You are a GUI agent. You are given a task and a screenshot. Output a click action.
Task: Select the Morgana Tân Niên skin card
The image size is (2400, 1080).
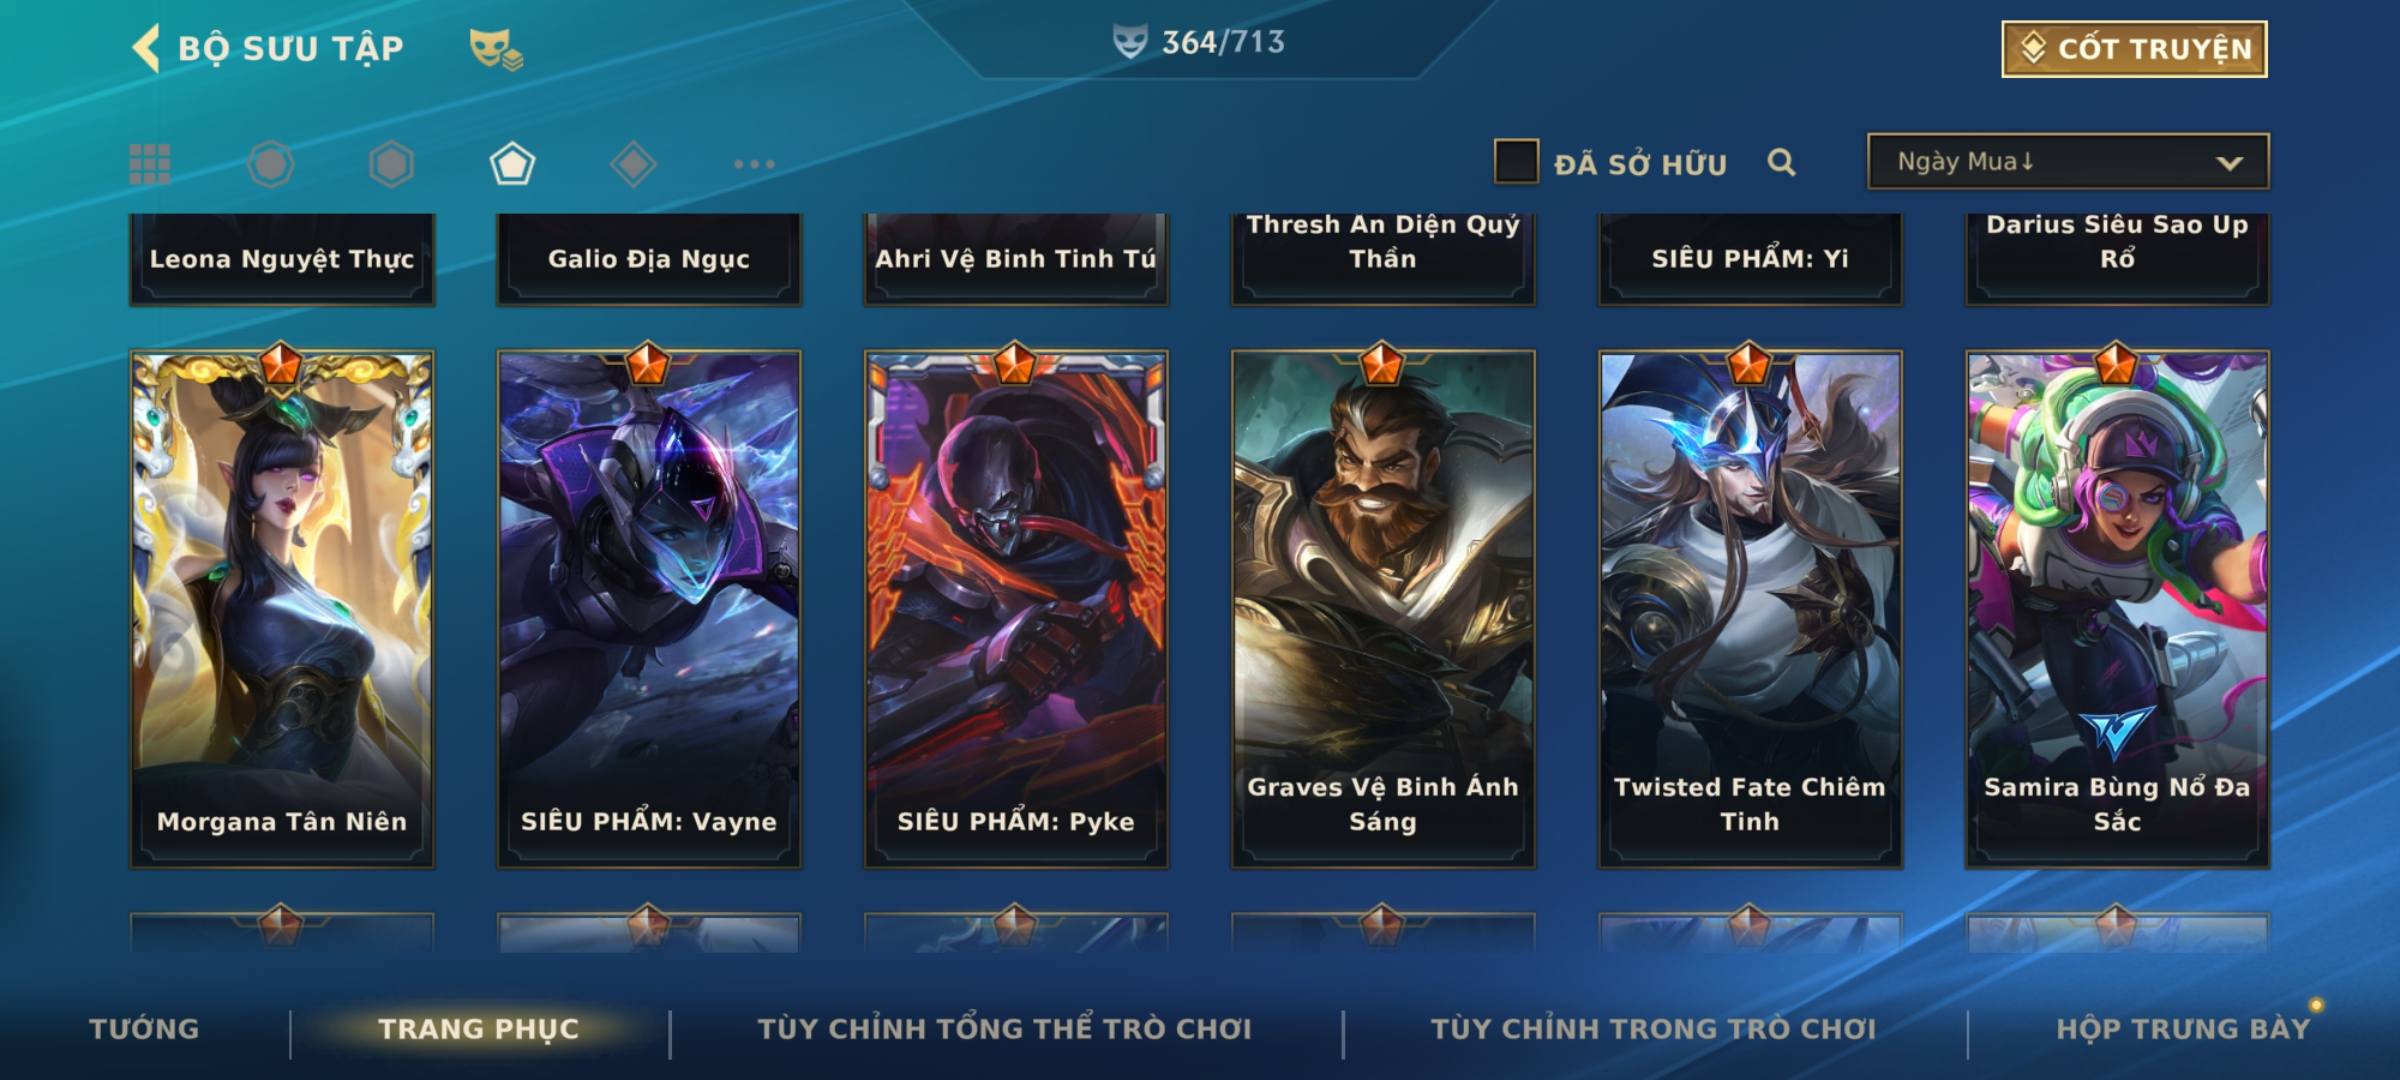coord(282,608)
